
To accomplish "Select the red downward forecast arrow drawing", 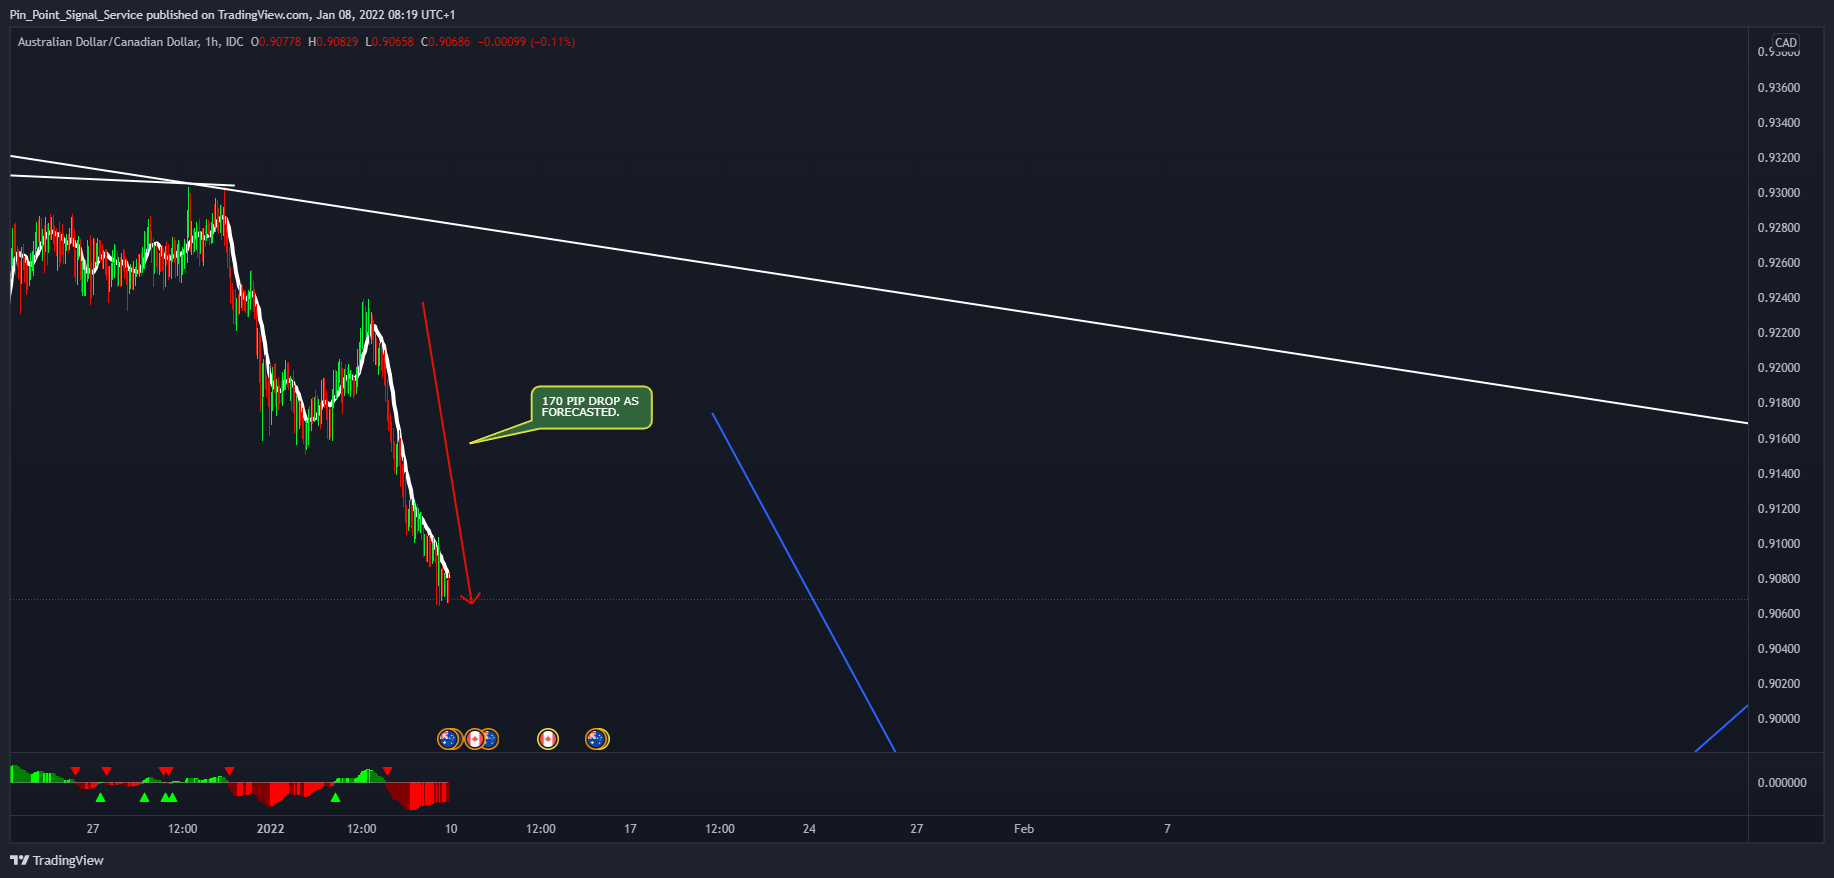I will (447, 453).
